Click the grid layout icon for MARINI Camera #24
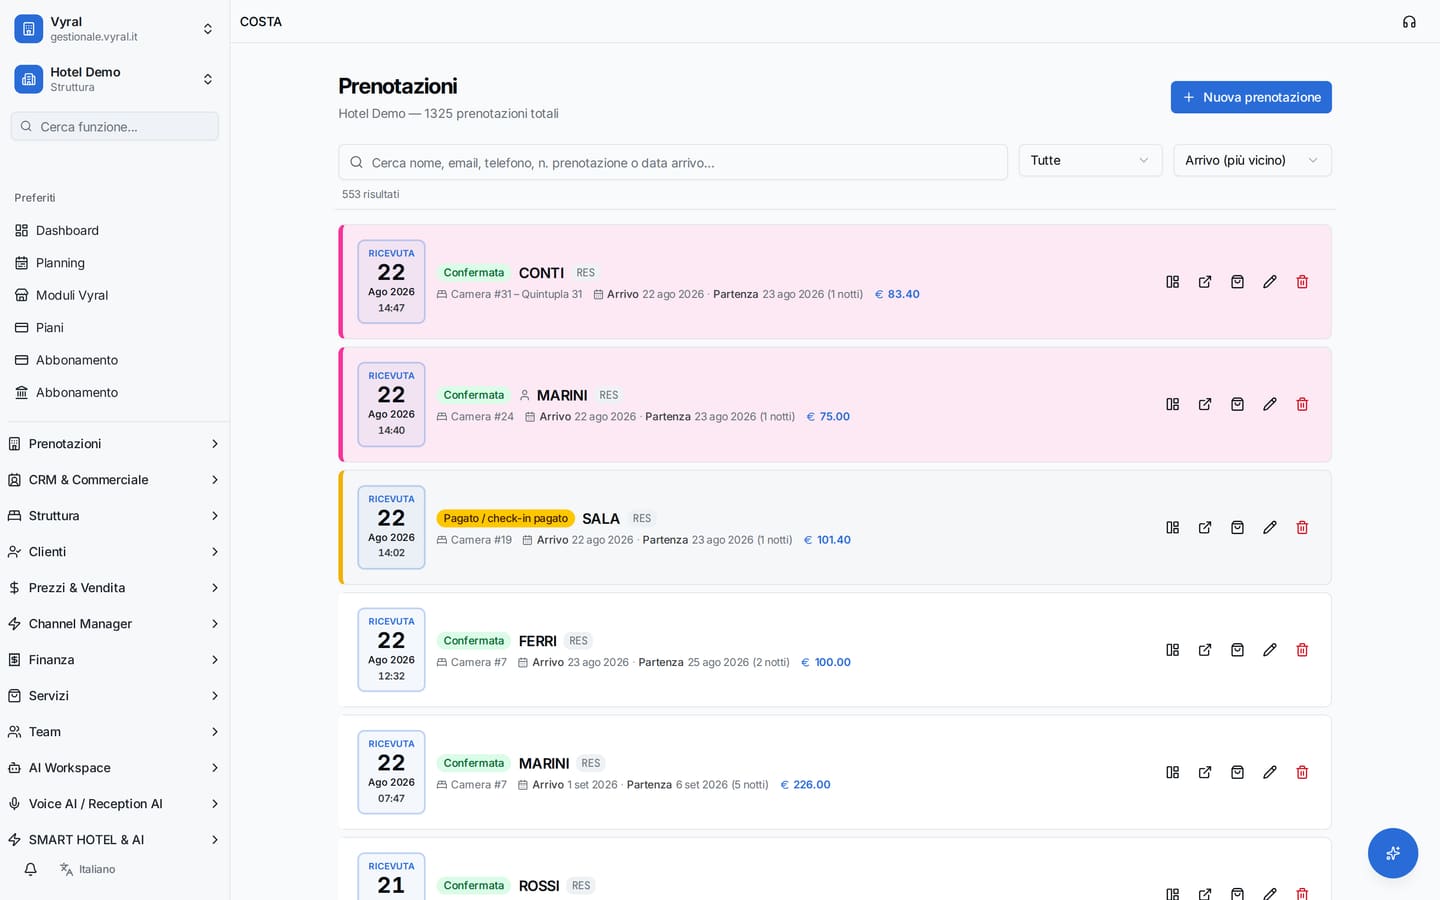Image resolution: width=1440 pixels, height=900 pixels. (1173, 404)
